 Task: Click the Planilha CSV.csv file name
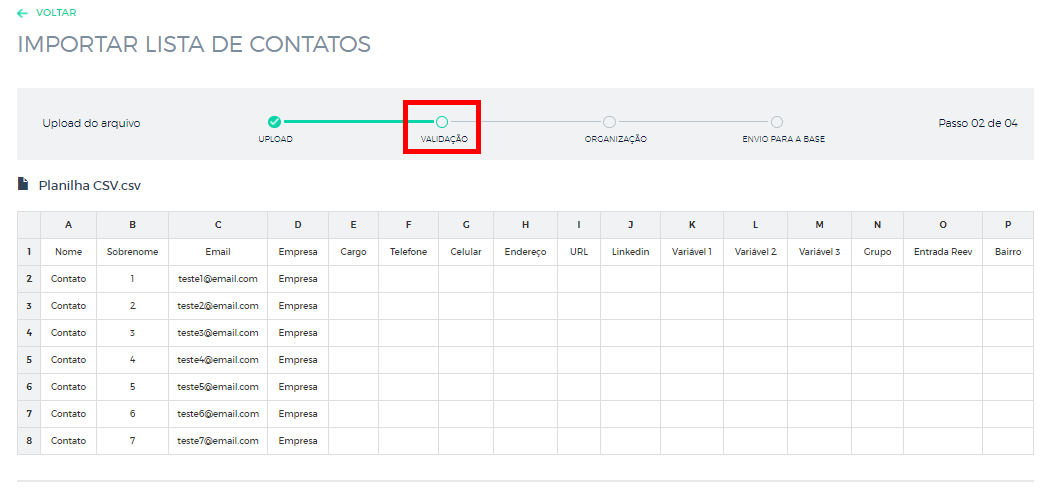(x=89, y=185)
